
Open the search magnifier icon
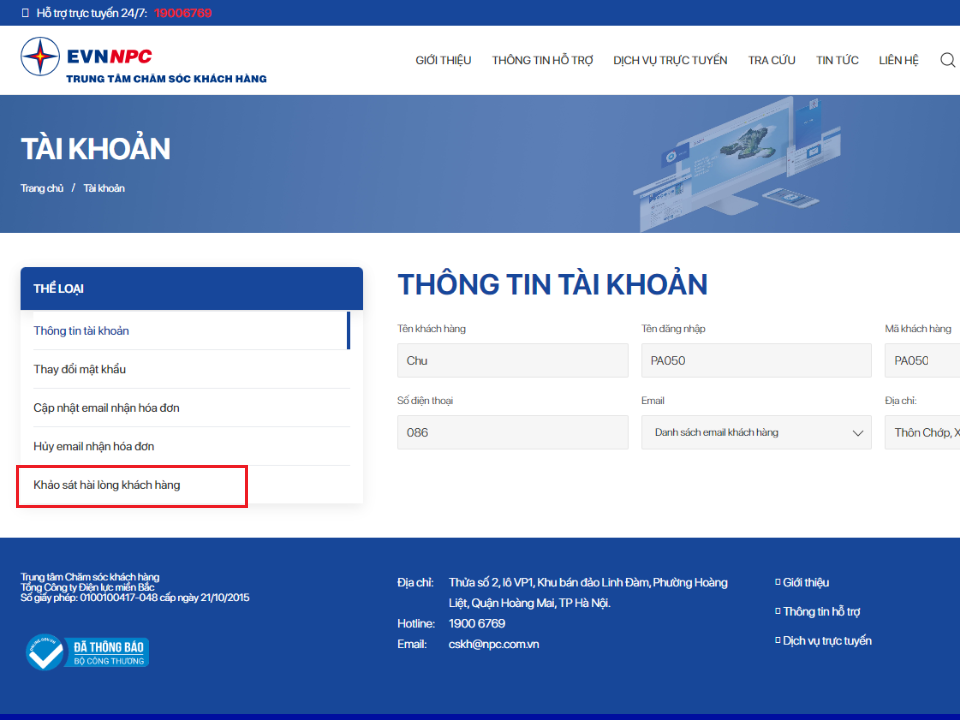click(947, 60)
